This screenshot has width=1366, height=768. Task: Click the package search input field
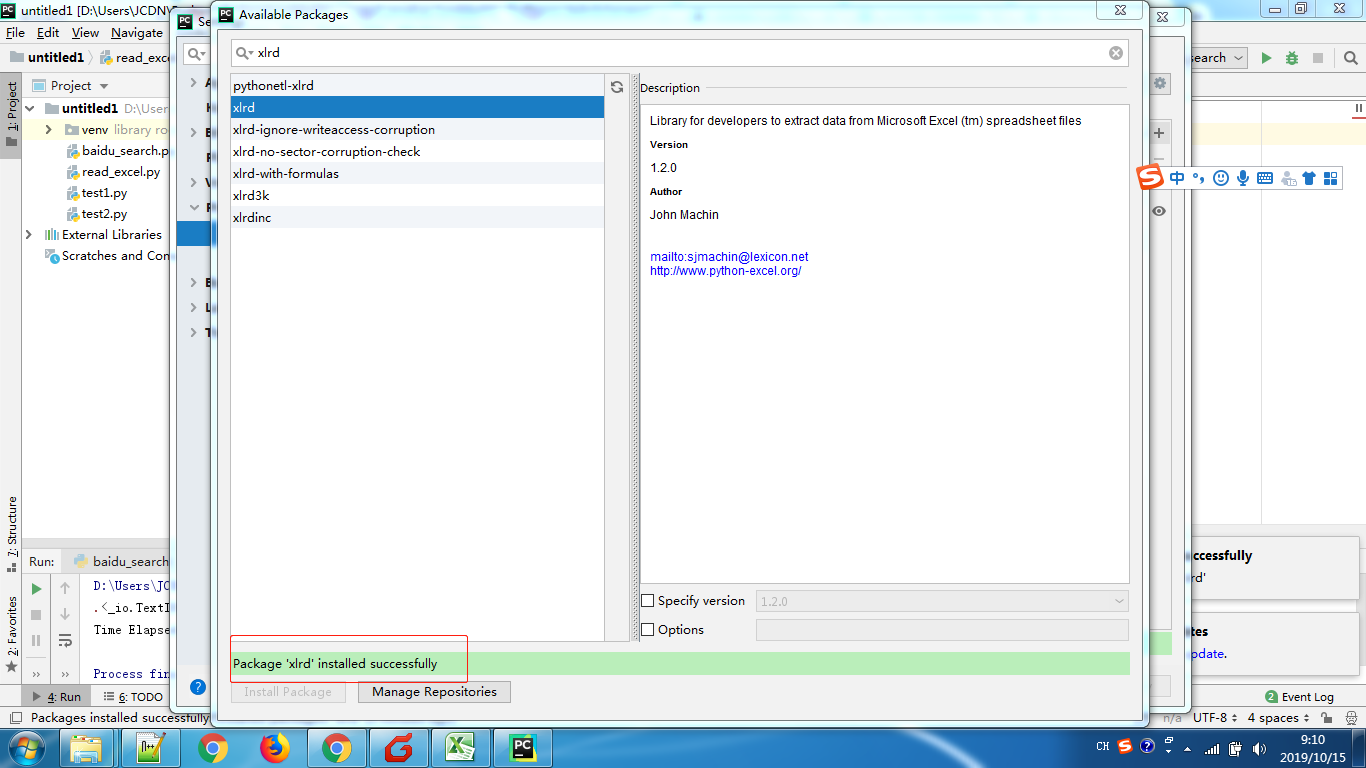coord(680,53)
